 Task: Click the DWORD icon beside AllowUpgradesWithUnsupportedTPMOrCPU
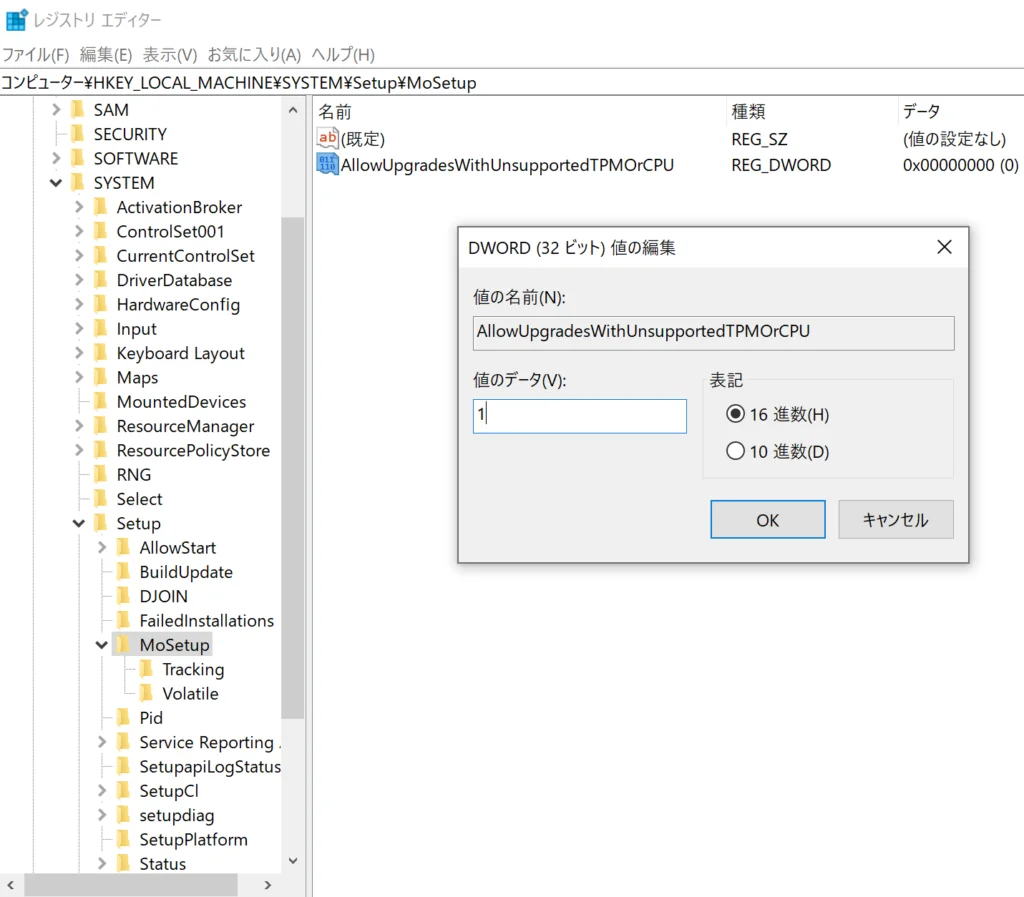point(328,165)
